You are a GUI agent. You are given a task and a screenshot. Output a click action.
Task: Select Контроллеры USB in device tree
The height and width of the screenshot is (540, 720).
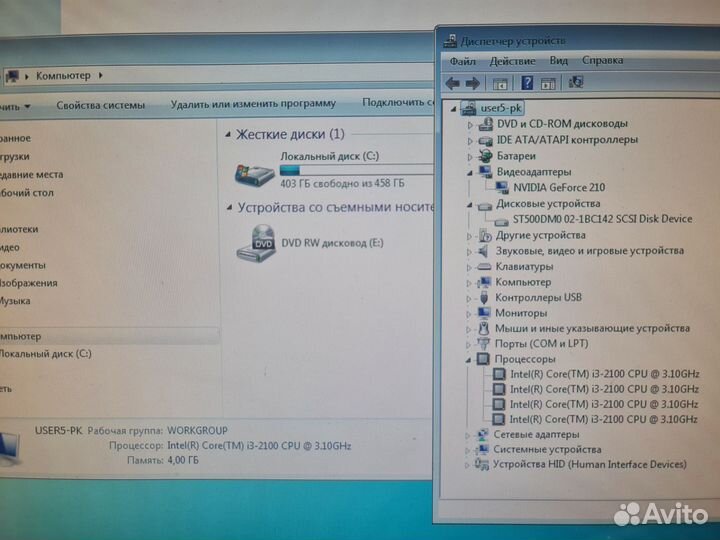point(538,298)
